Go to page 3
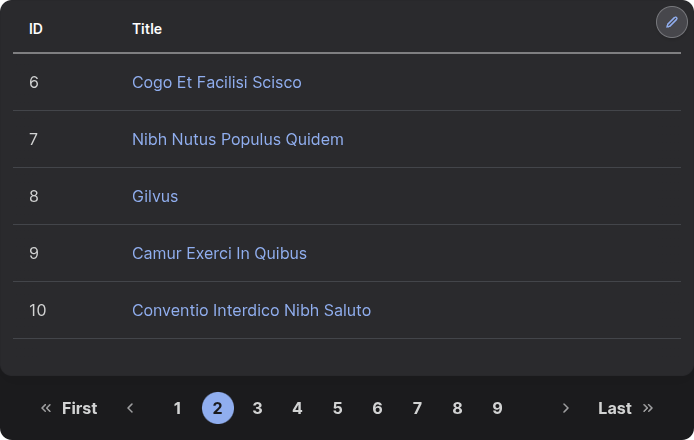 click(258, 408)
